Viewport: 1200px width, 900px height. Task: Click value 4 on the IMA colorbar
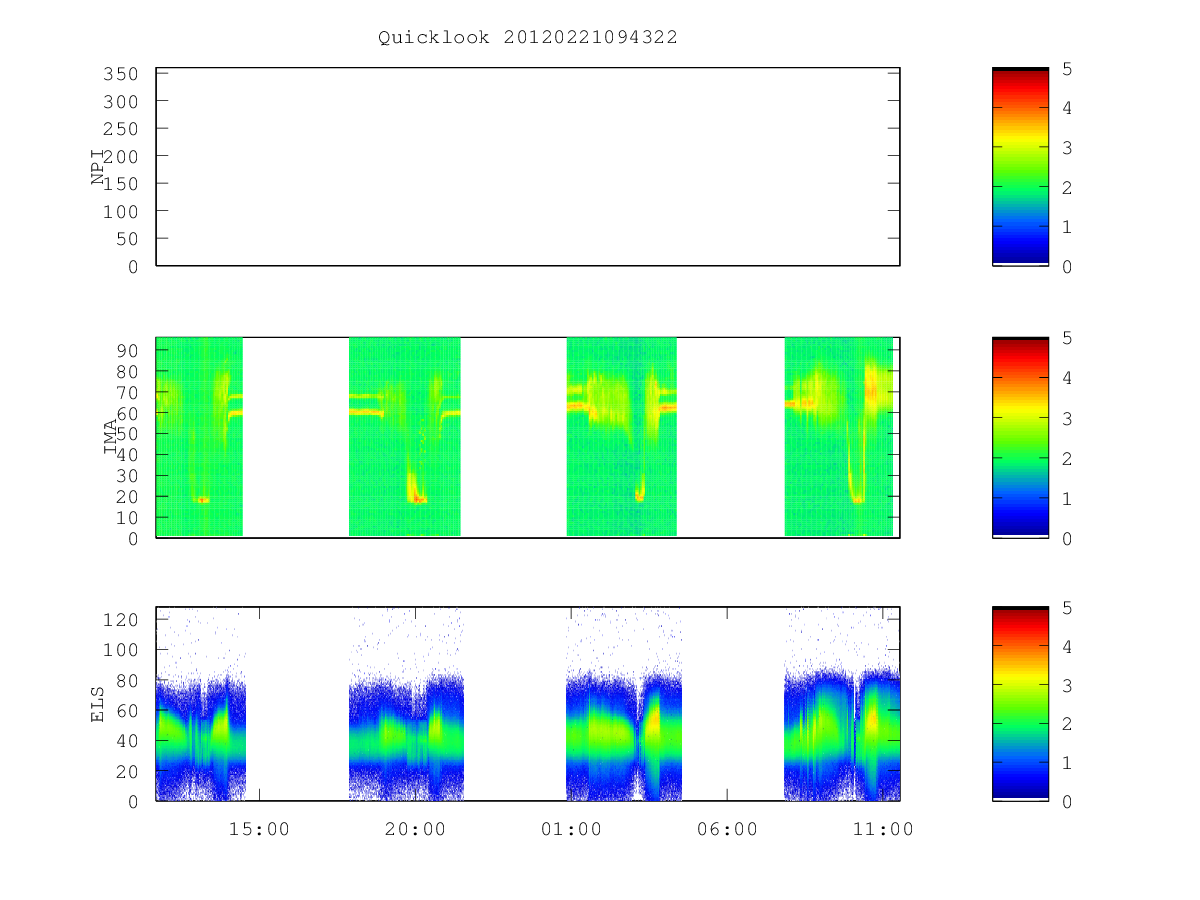pos(1068,378)
